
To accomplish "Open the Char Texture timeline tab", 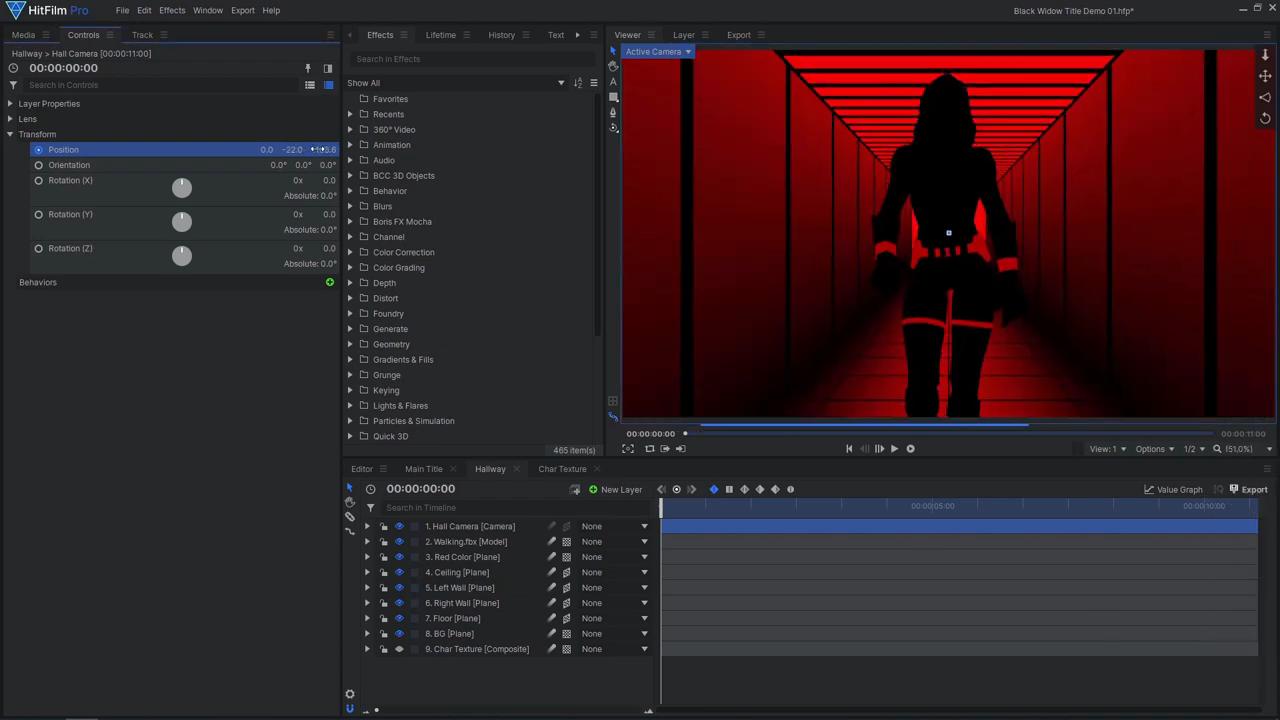I will [562, 469].
